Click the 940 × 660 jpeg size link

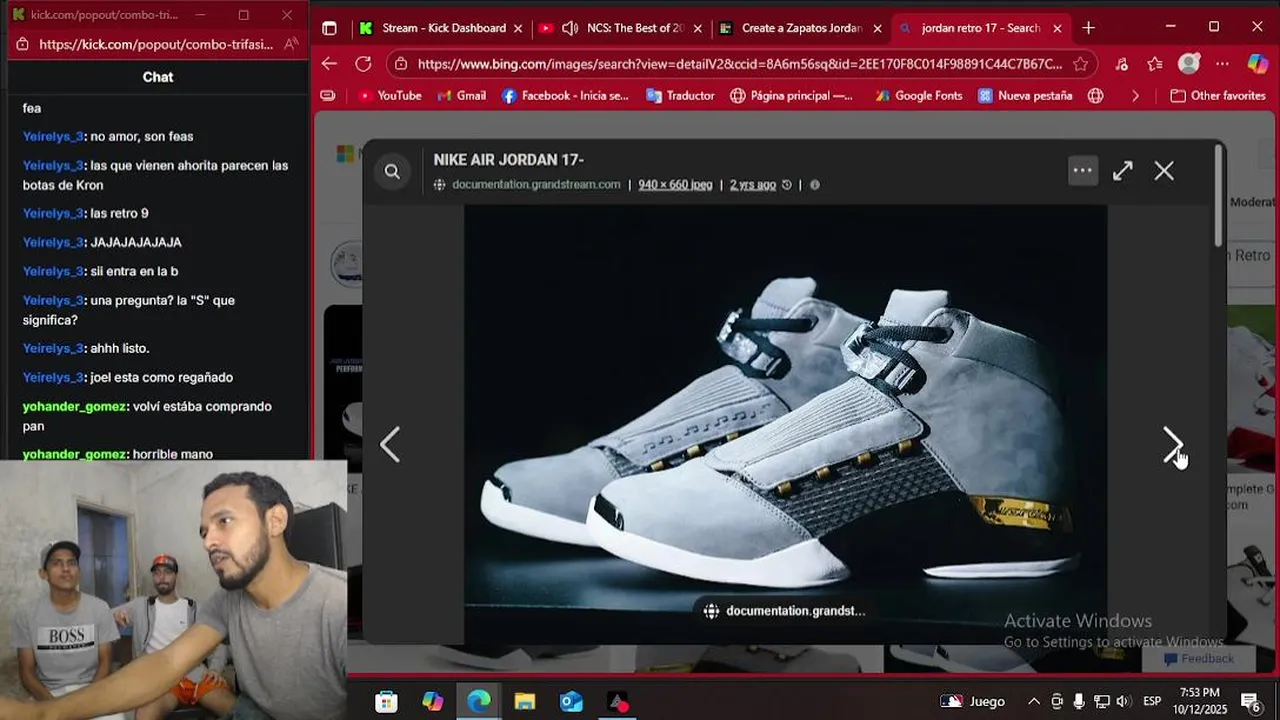[675, 185]
